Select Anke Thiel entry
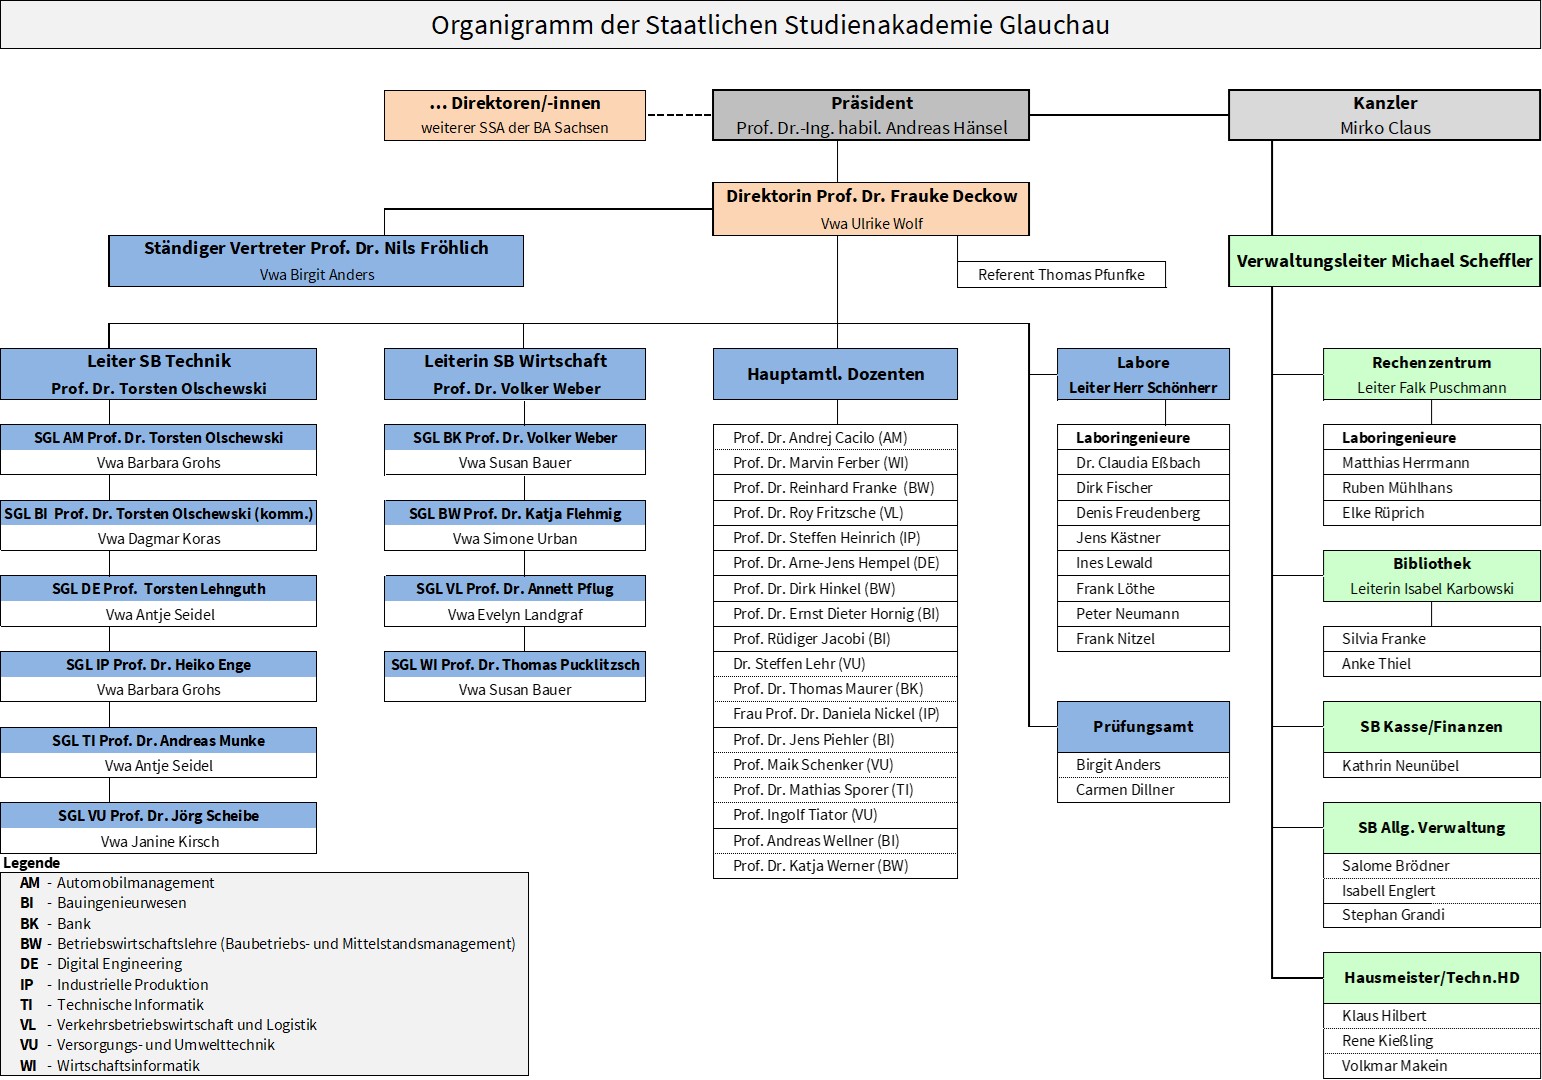 click(x=1432, y=663)
